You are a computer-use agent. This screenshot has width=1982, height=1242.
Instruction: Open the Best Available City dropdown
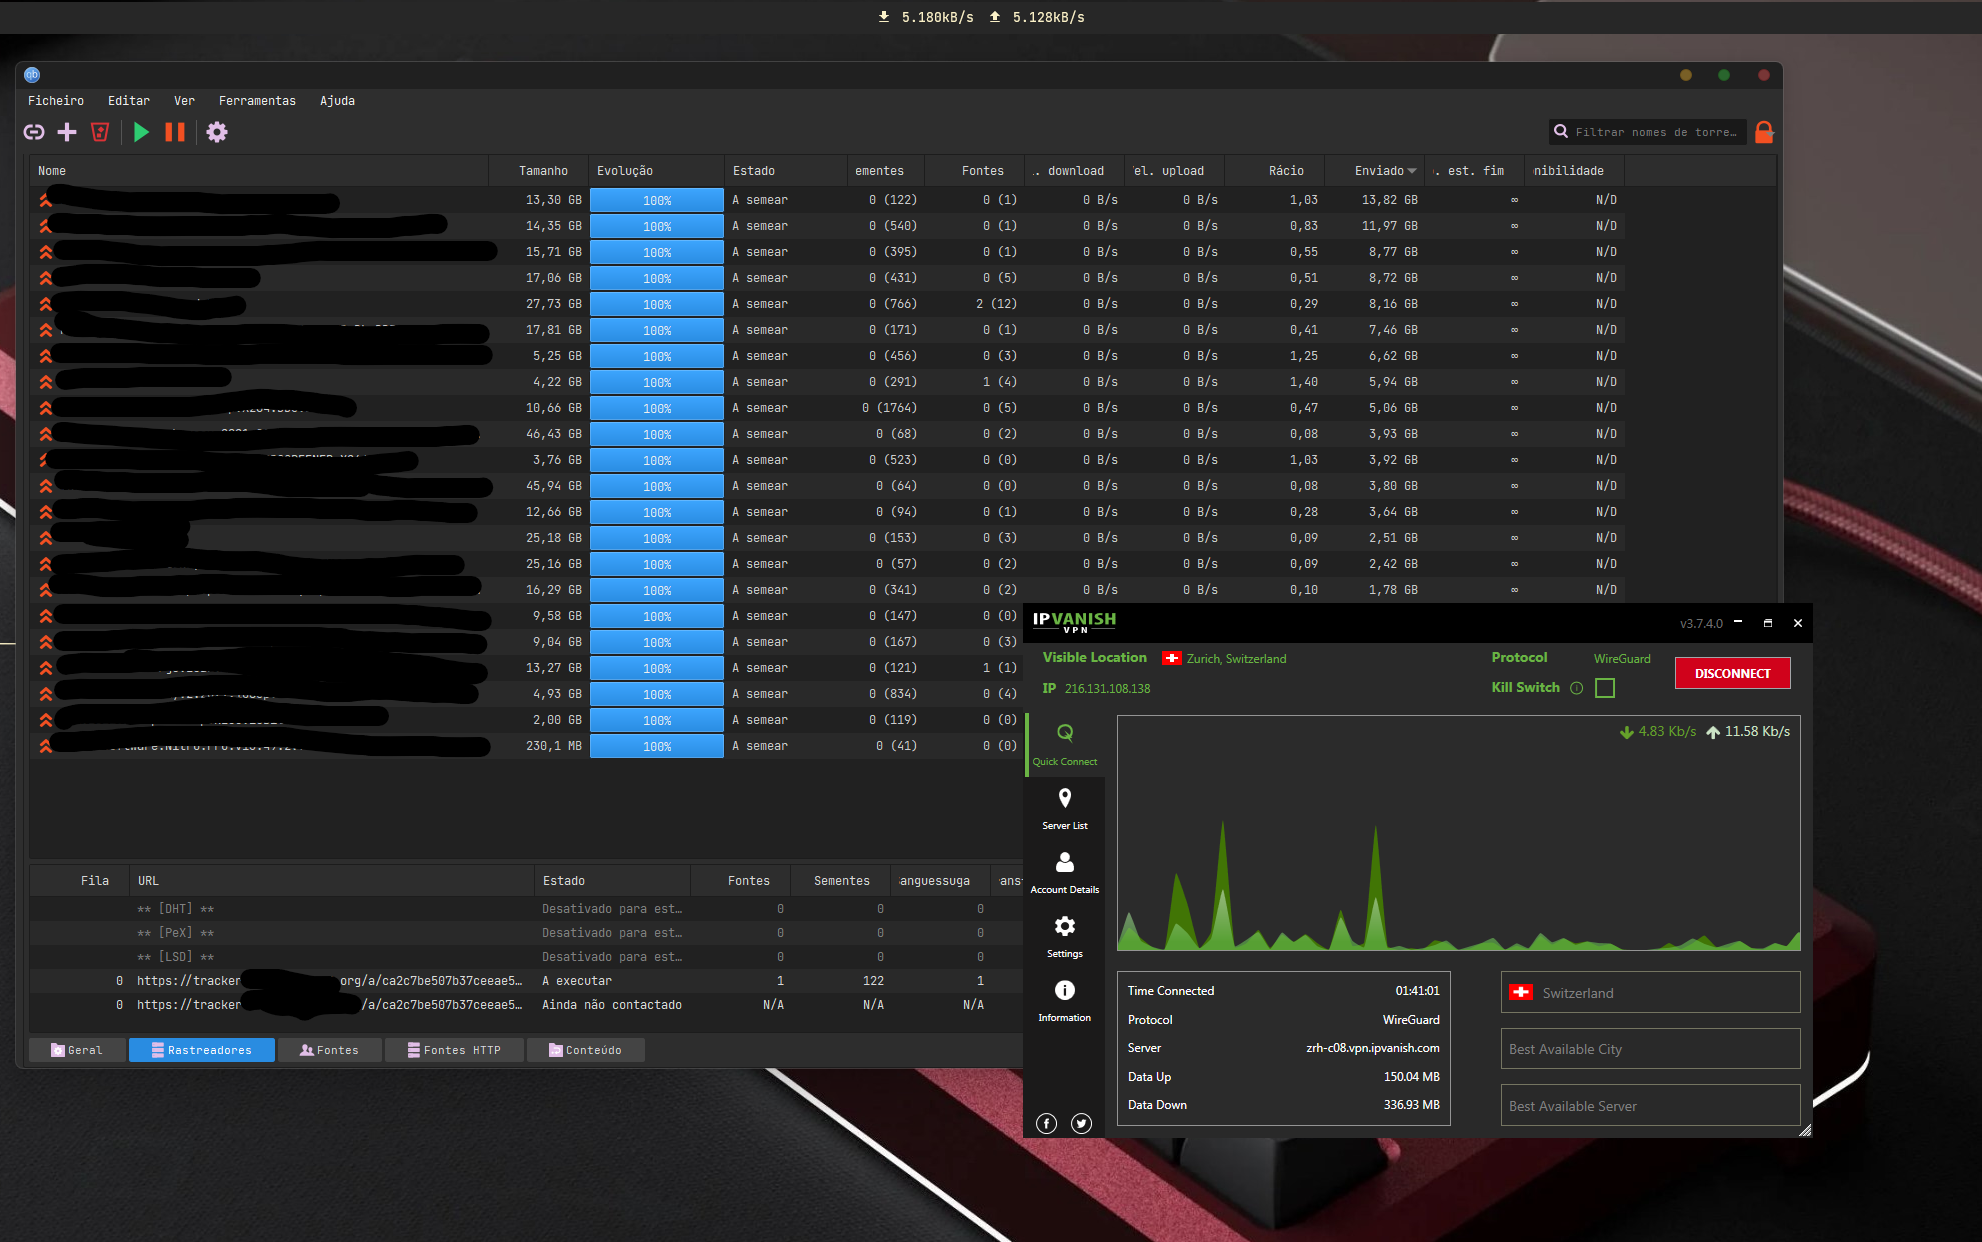pos(1650,1049)
